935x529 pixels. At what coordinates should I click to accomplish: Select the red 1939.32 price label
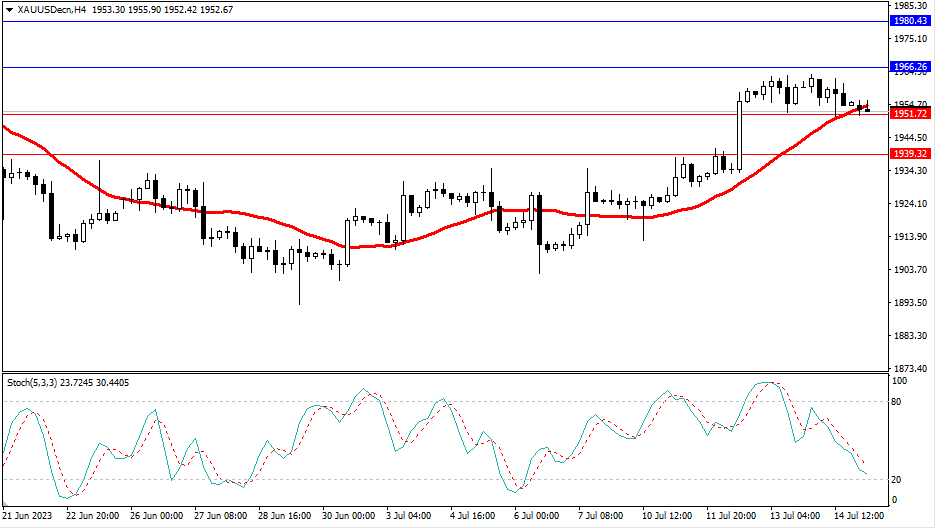pyautogui.click(x=911, y=154)
